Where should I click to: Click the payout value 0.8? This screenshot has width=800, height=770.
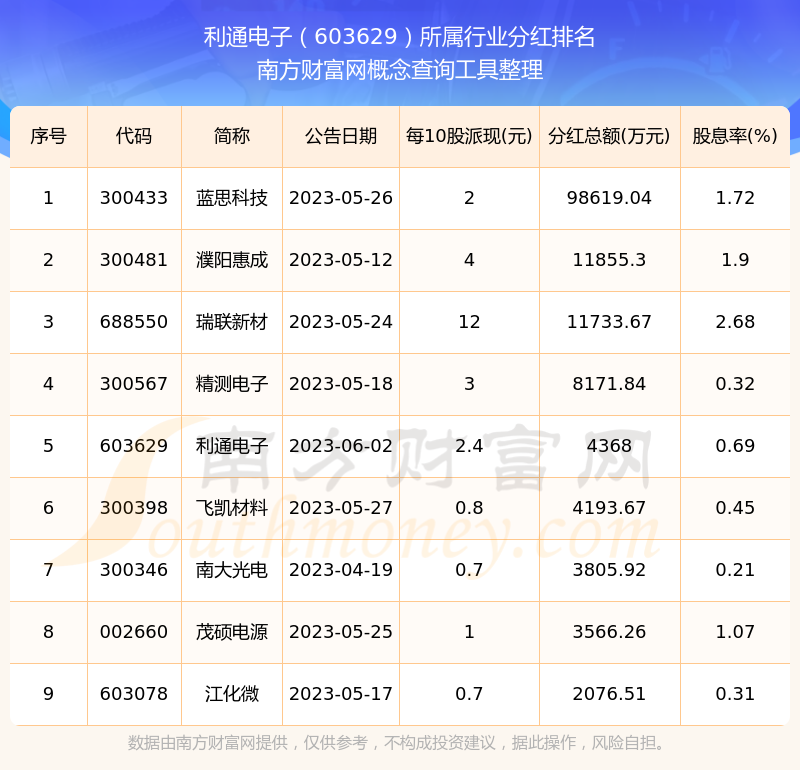(x=469, y=508)
